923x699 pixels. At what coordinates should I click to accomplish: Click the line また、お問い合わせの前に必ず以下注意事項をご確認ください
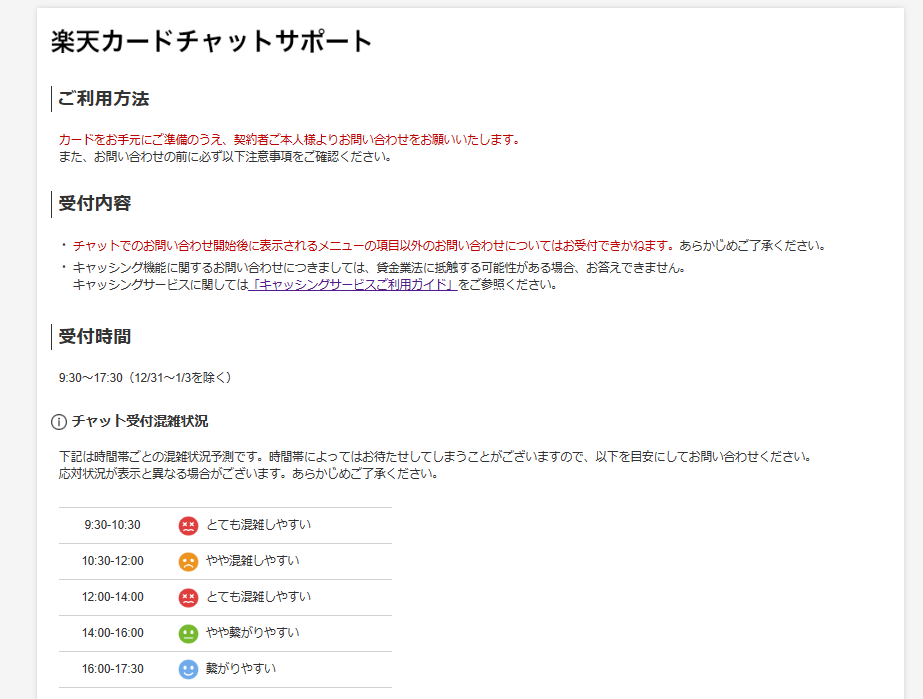click(225, 157)
